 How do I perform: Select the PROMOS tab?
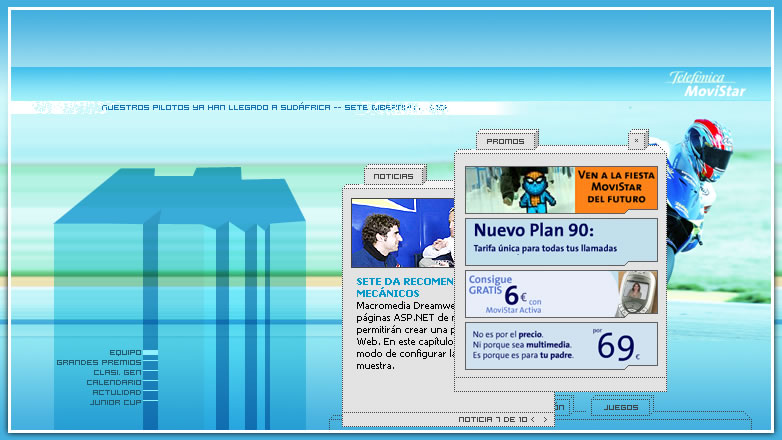(x=506, y=141)
